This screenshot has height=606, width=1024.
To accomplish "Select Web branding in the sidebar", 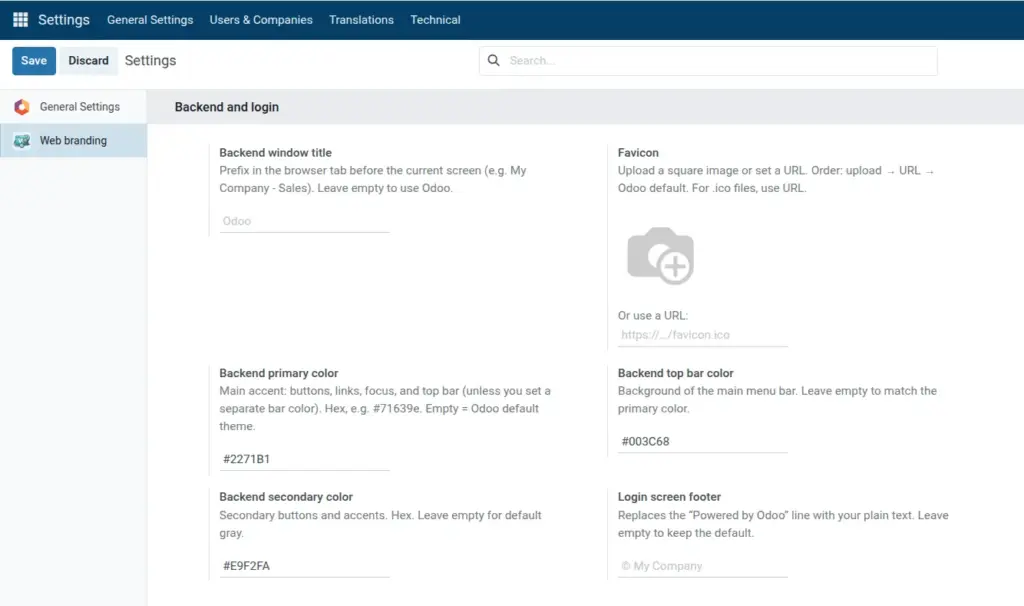I will point(73,140).
